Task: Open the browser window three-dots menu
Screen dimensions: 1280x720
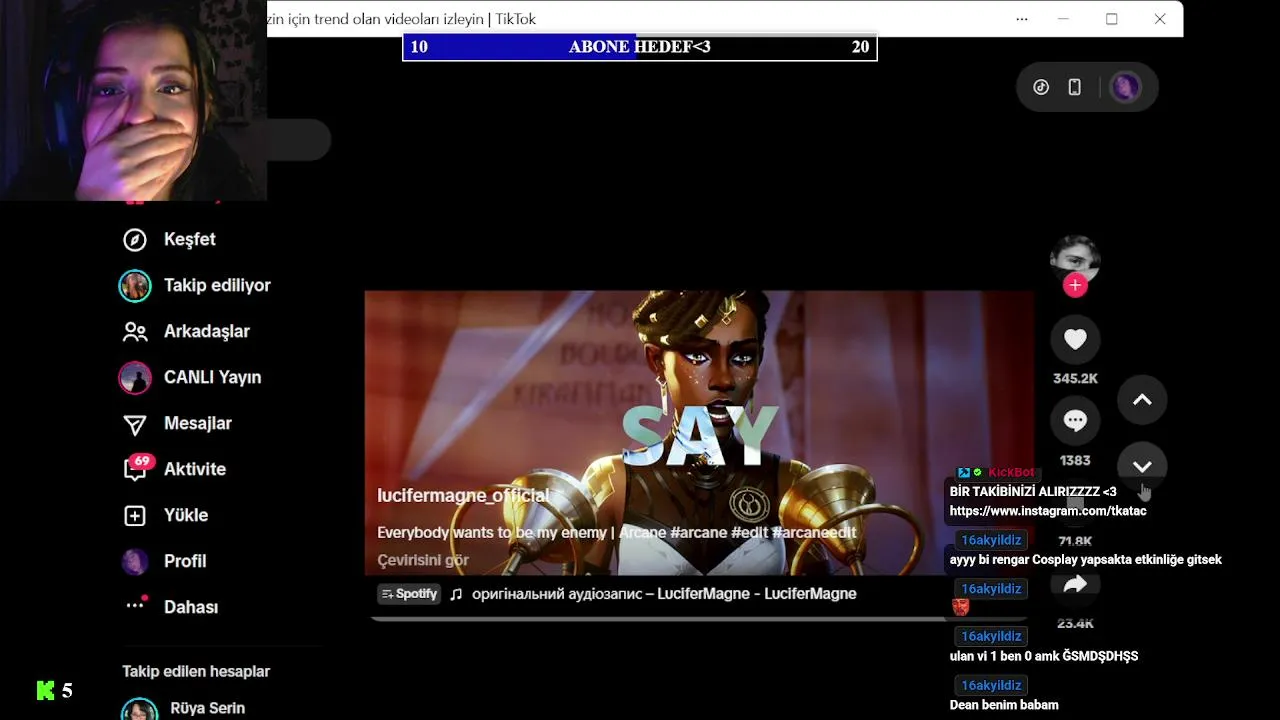Action: [1021, 19]
